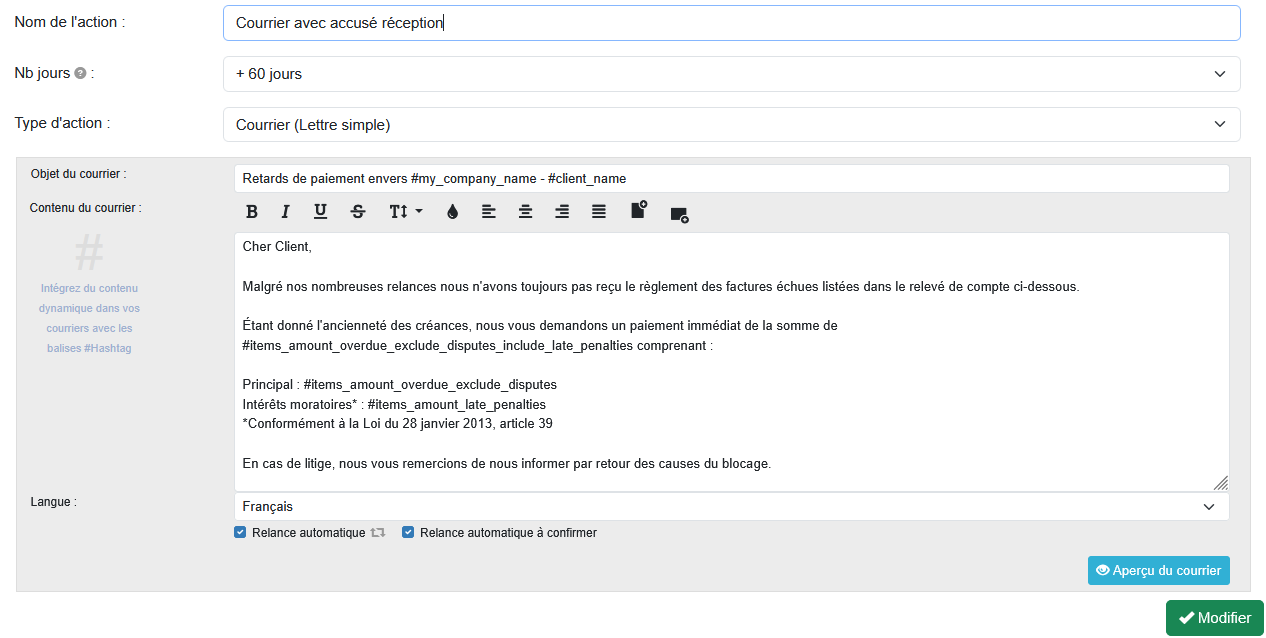Click the insert document icon in the toolbar

click(637, 211)
